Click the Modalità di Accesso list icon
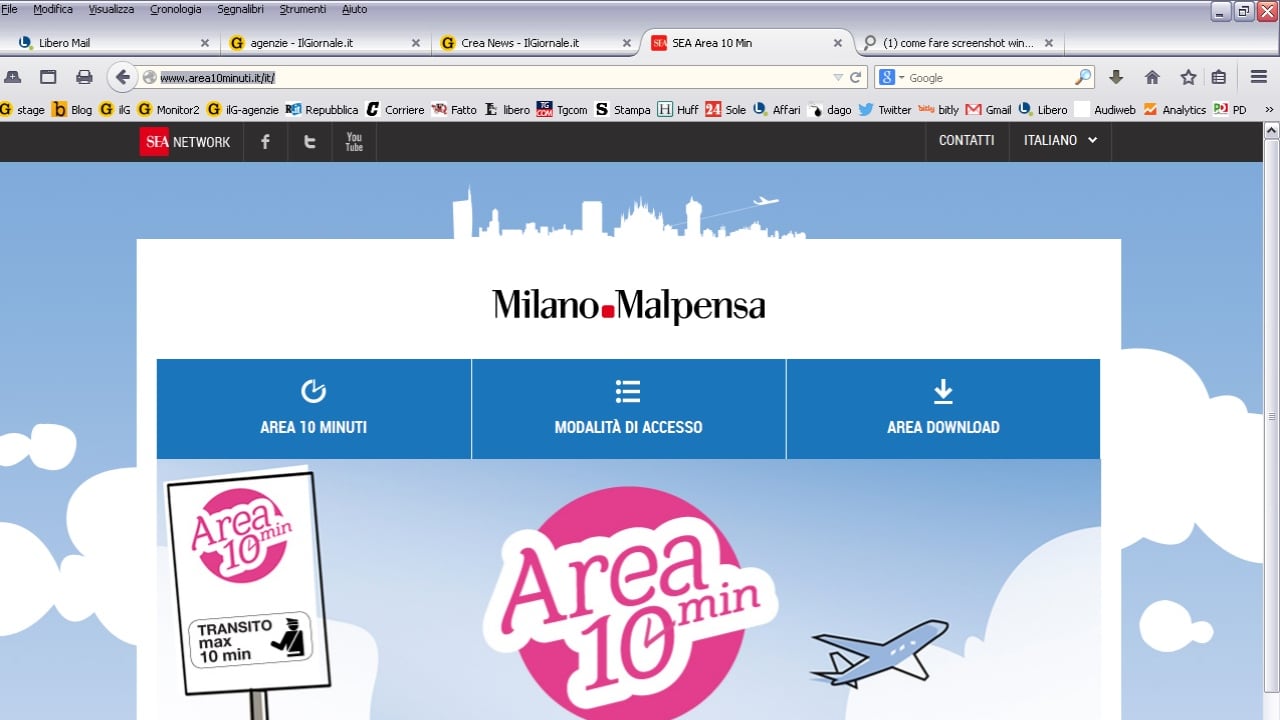The width and height of the screenshot is (1280, 720). click(628, 391)
